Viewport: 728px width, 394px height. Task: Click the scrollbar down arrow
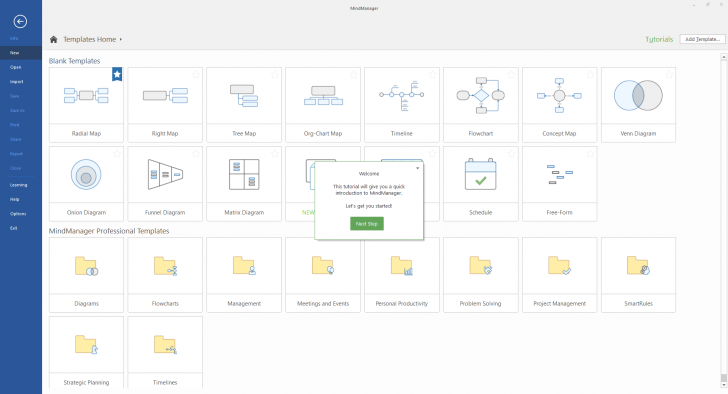click(x=723, y=385)
